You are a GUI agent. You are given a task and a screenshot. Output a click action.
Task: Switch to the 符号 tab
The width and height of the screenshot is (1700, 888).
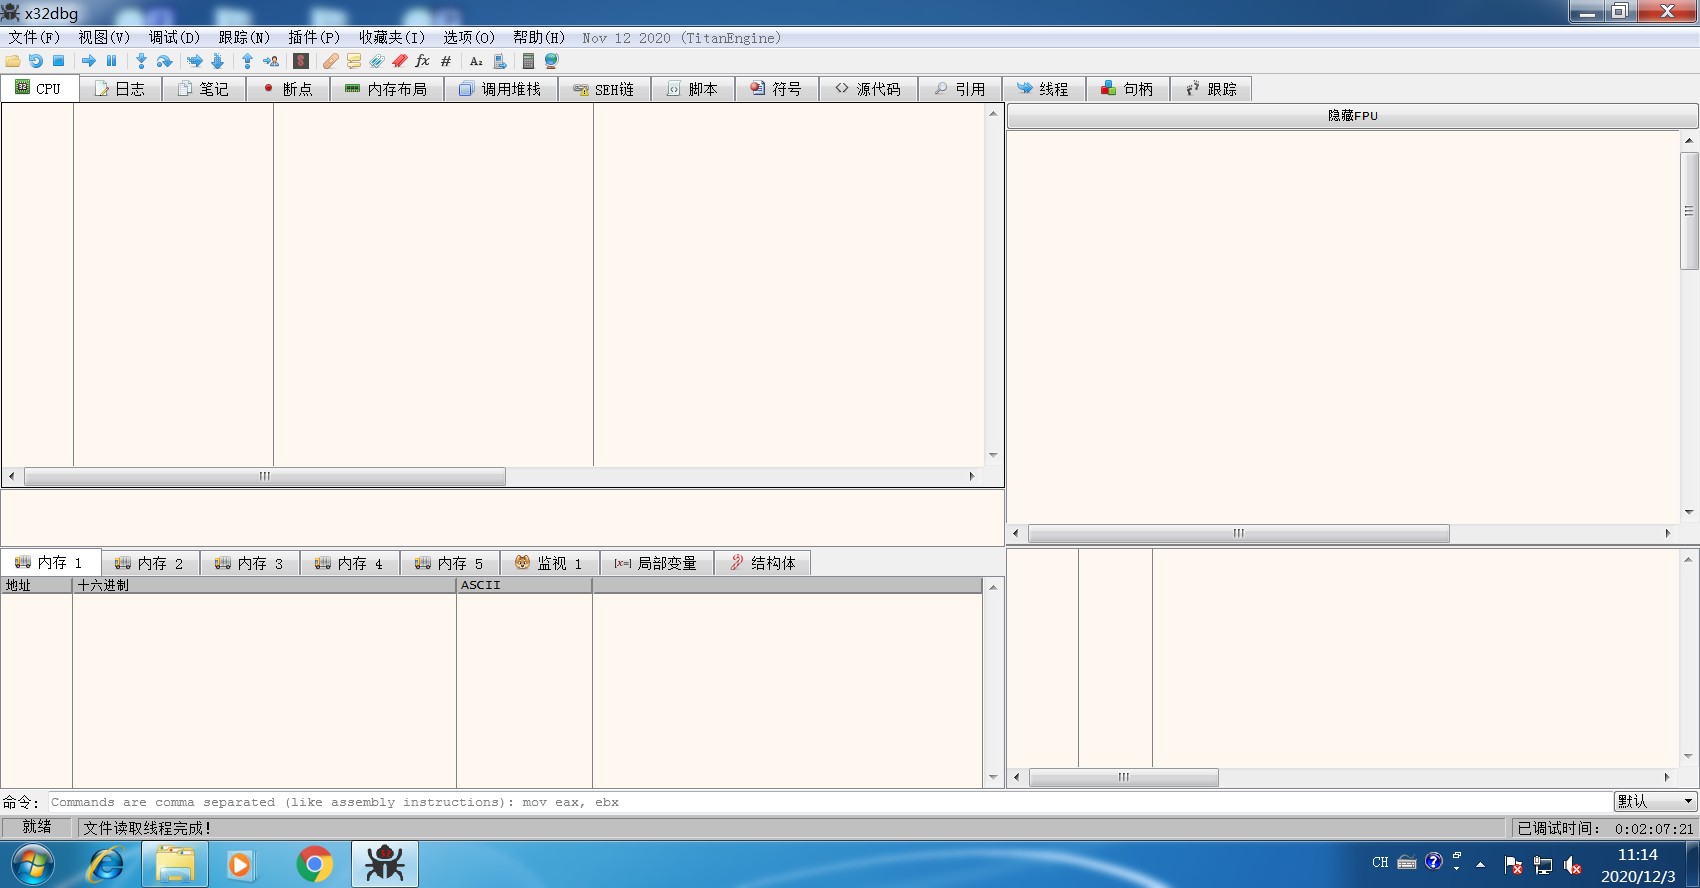coord(777,89)
